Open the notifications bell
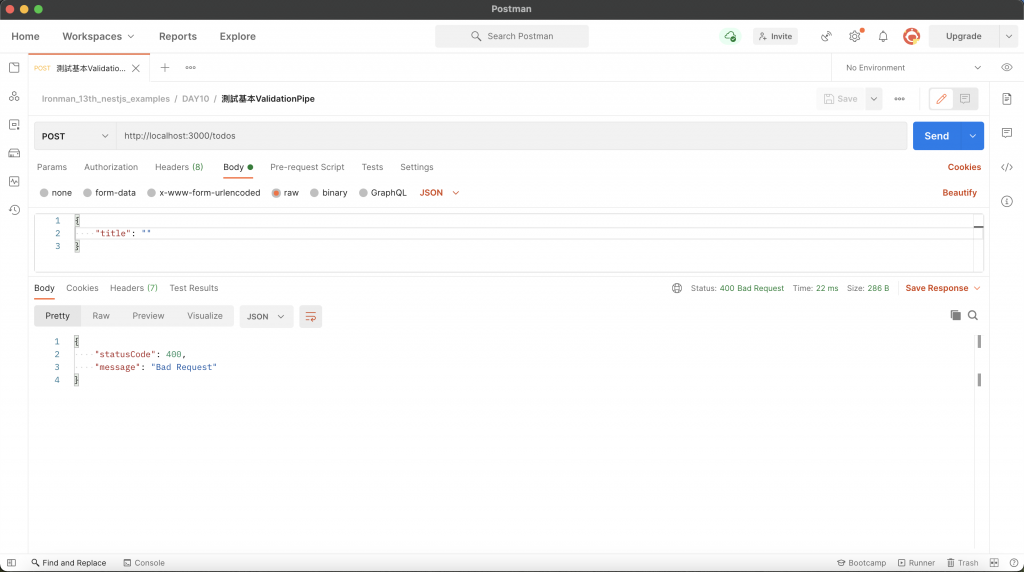 [883, 37]
